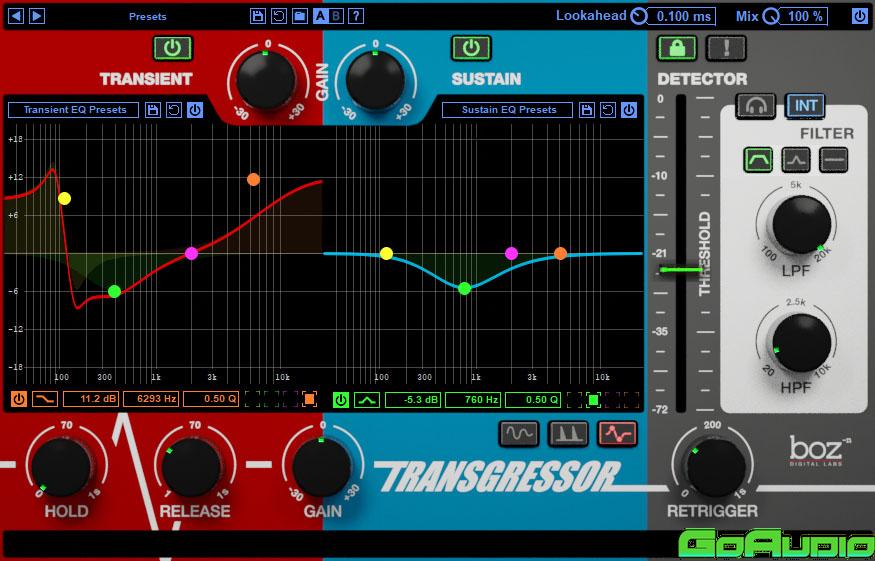Click the Lookahead 0.100 ms value field
Viewport: 875px width, 561px height.
click(x=681, y=17)
